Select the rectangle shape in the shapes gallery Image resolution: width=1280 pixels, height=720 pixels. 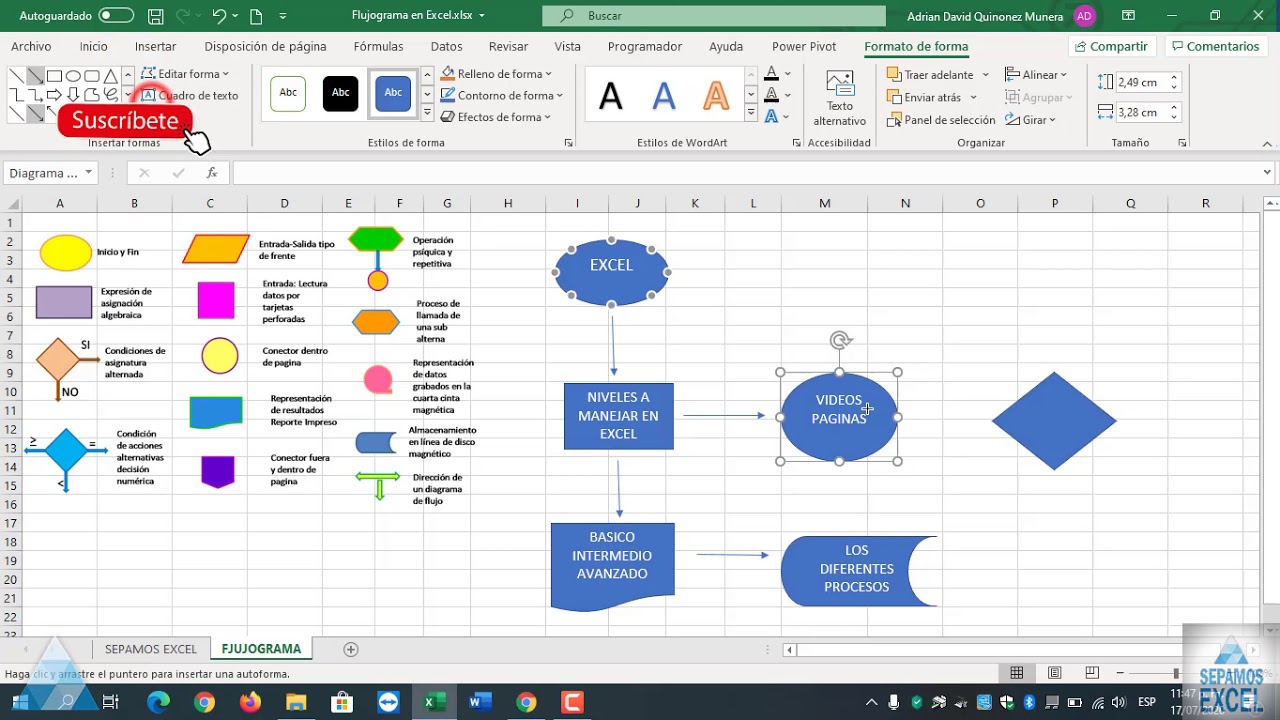click(54, 76)
